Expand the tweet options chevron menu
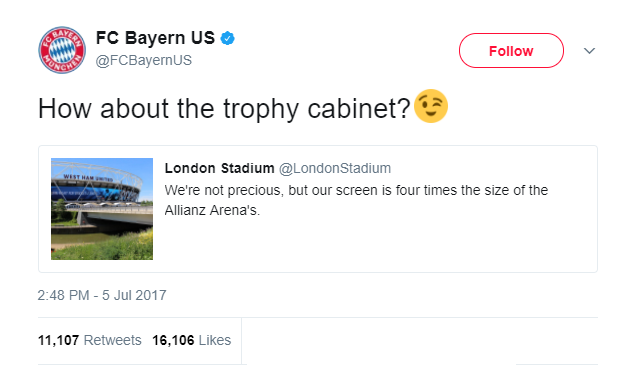The height and width of the screenshot is (369, 631). click(589, 51)
